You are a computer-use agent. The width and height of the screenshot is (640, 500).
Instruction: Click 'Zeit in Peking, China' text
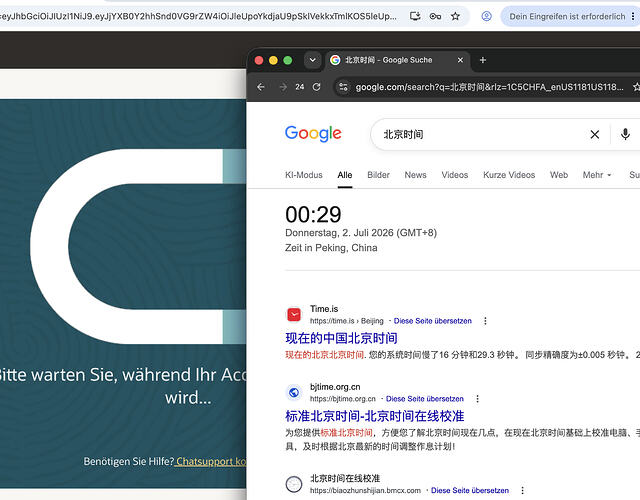(331, 248)
